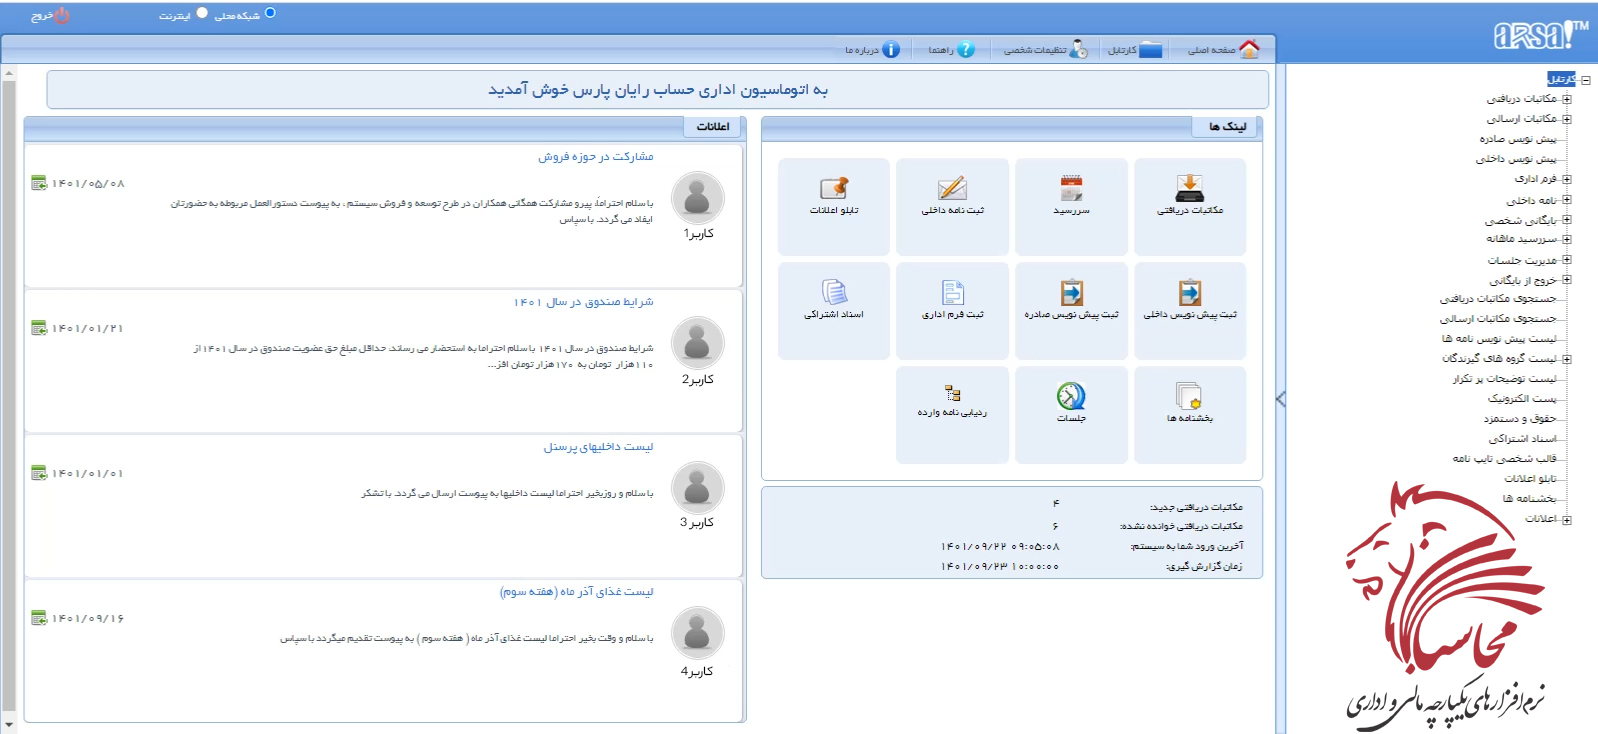
Task: Open the راهنما help question-mark icon
Action: point(965,49)
